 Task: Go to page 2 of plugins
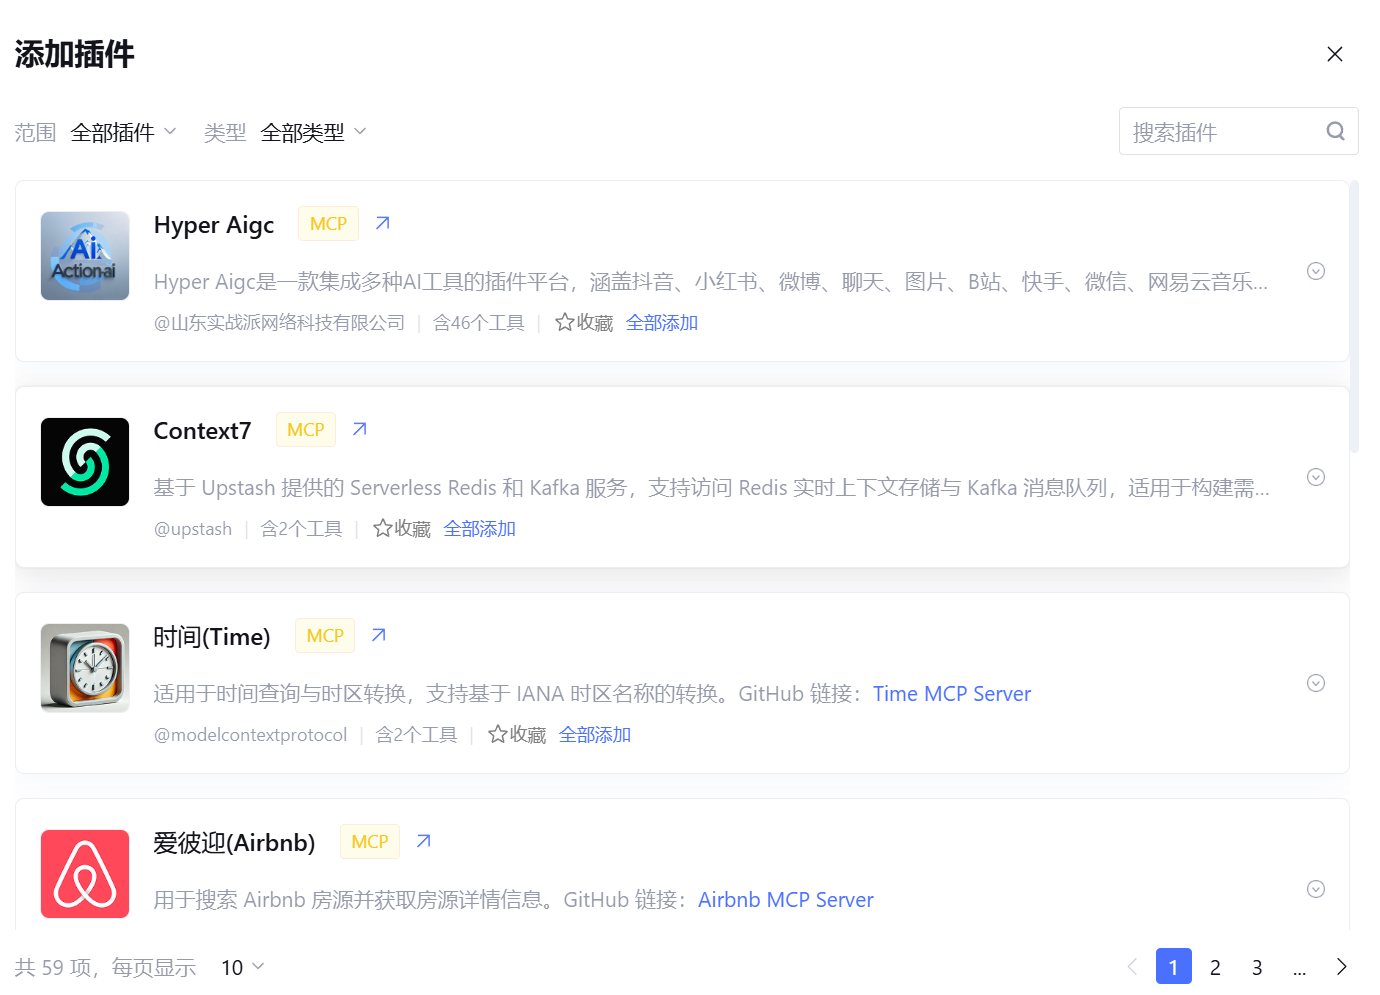1215,967
